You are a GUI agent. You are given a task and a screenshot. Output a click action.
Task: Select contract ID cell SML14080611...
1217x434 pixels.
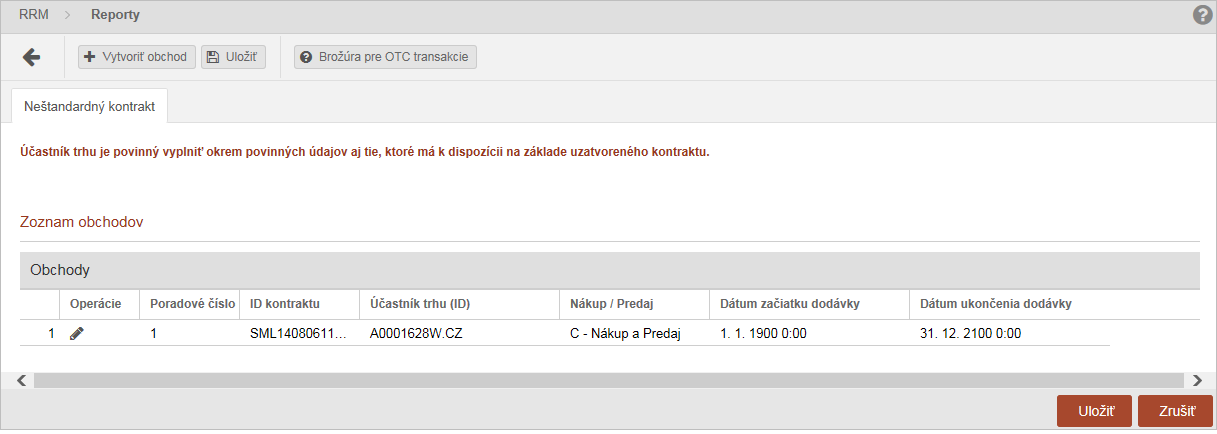tap(299, 334)
